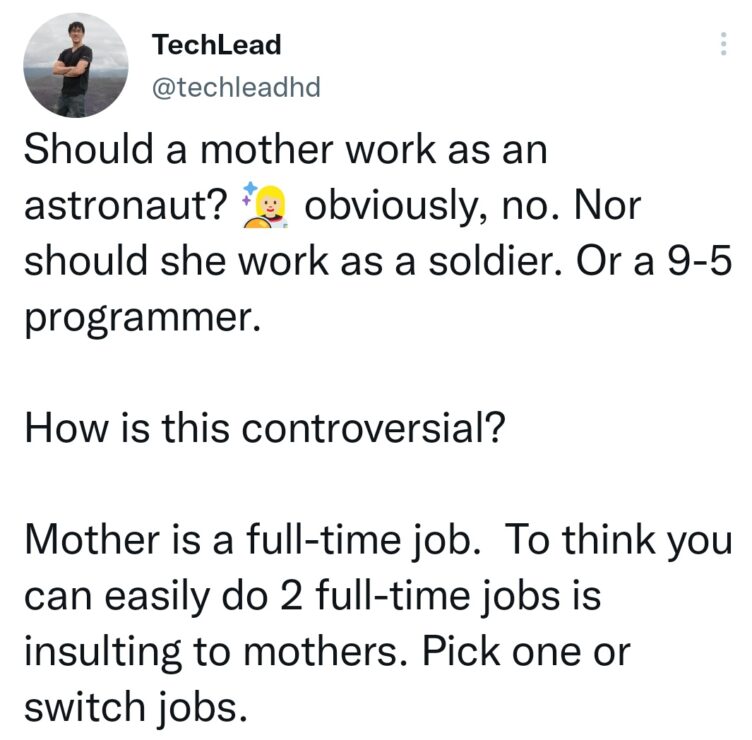Open the TechLead profile picture
Screen dimensions: 752x740
pyautogui.click(x=76, y=65)
